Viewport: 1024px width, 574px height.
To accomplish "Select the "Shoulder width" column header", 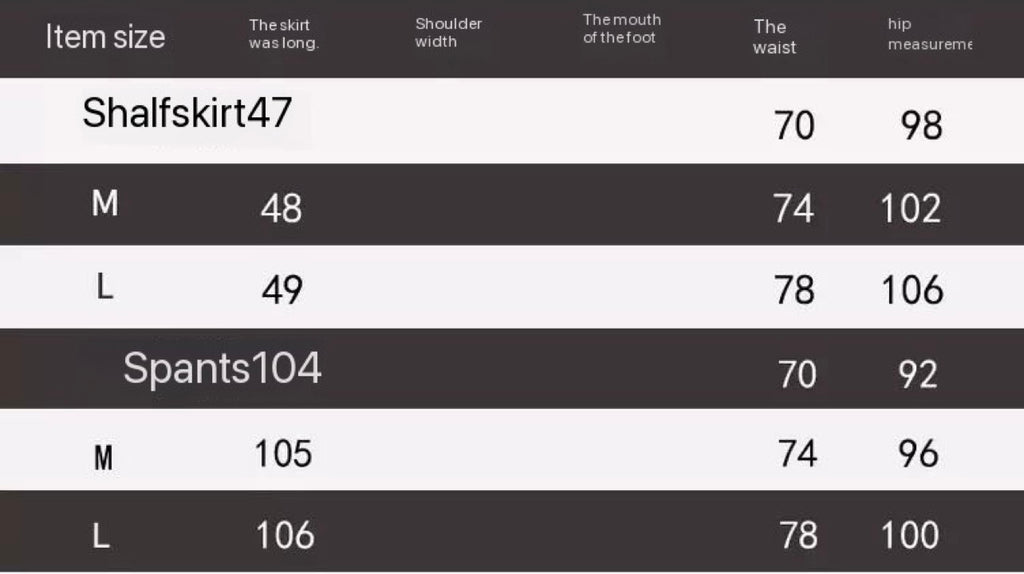I will click(448, 33).
